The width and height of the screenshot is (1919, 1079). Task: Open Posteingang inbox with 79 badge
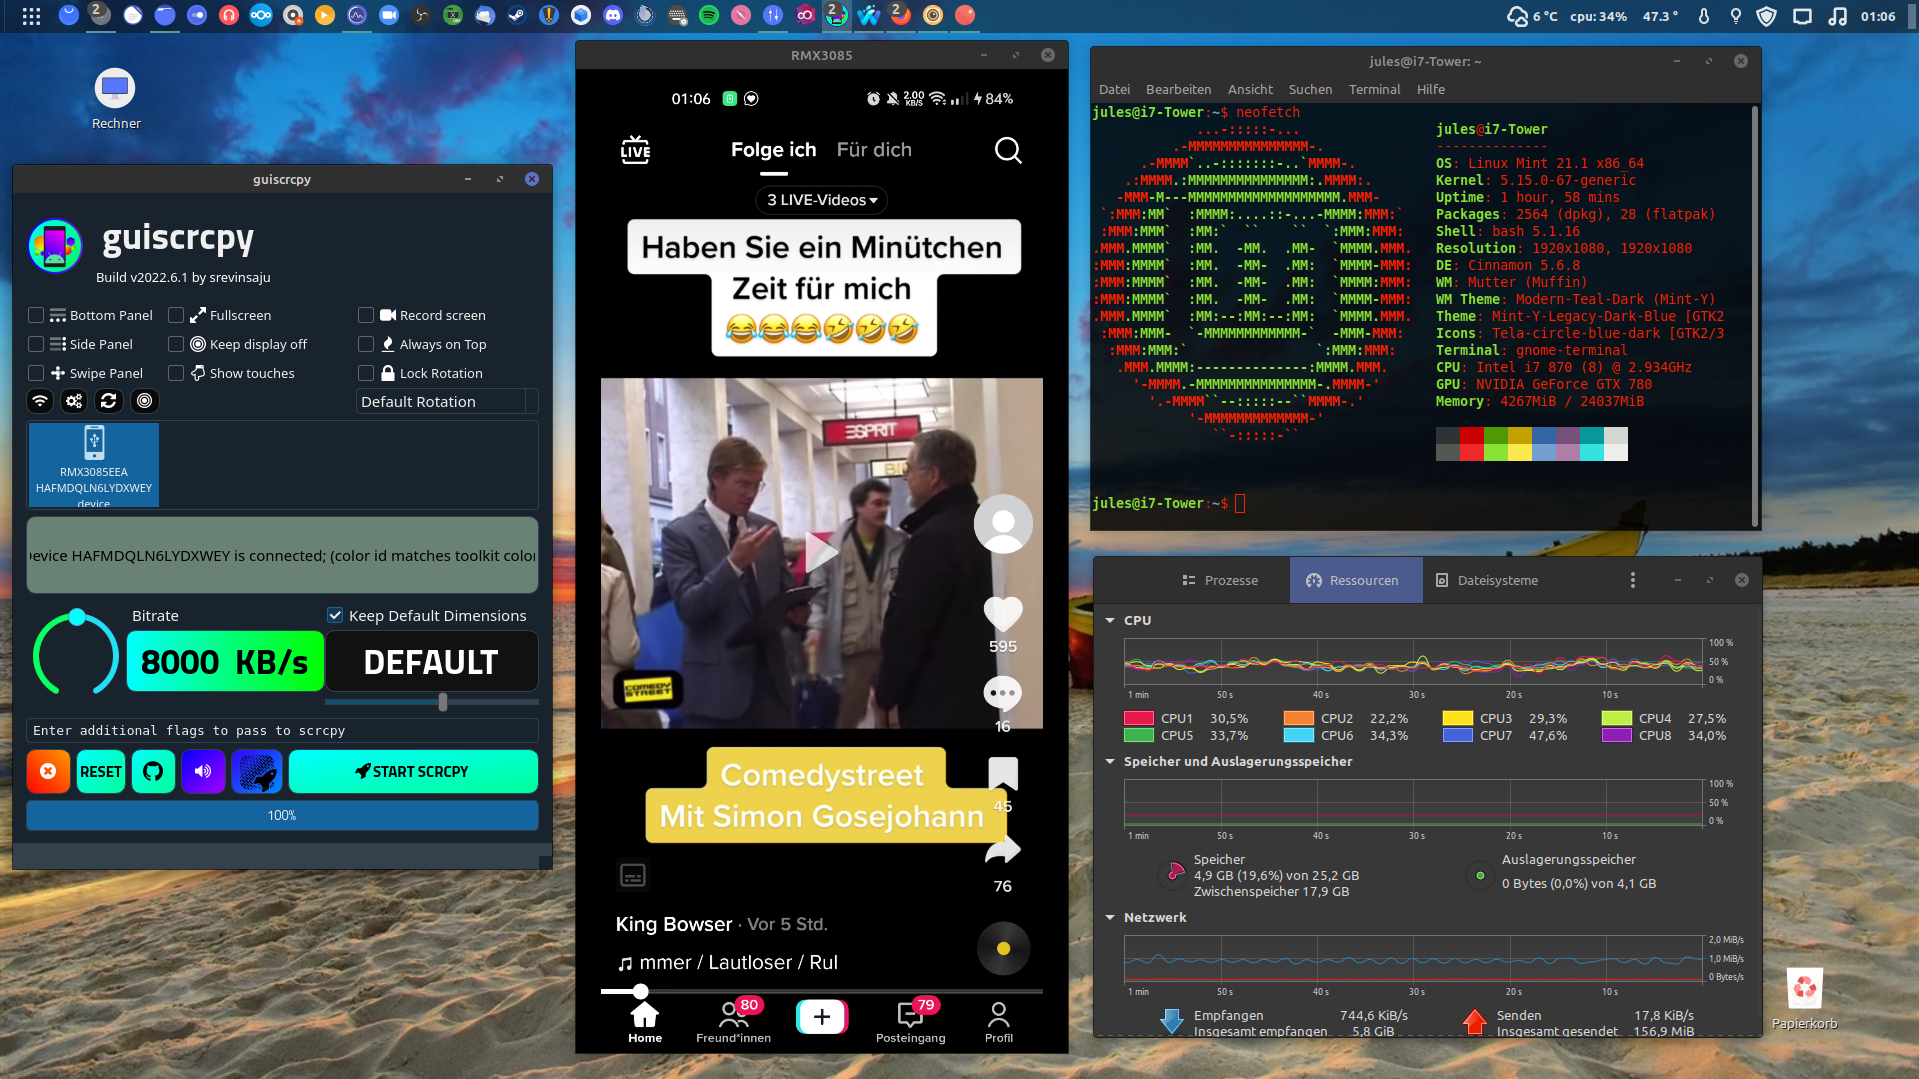(910, 1022)
